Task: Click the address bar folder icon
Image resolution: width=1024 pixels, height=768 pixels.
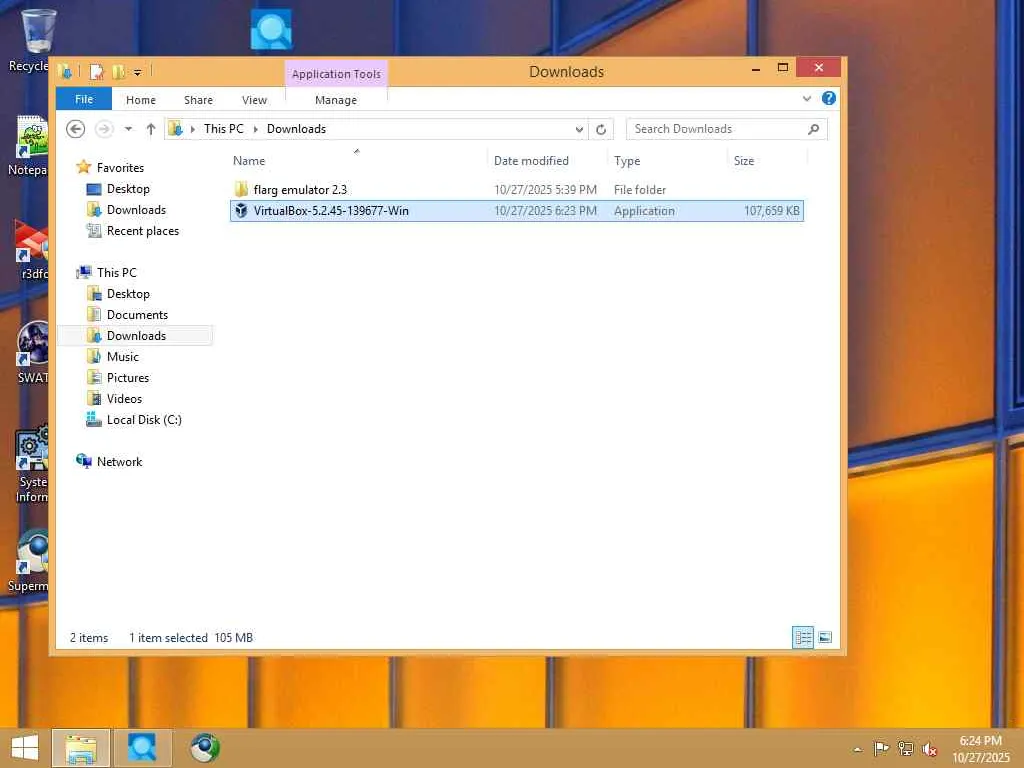Action: point(175,129)
